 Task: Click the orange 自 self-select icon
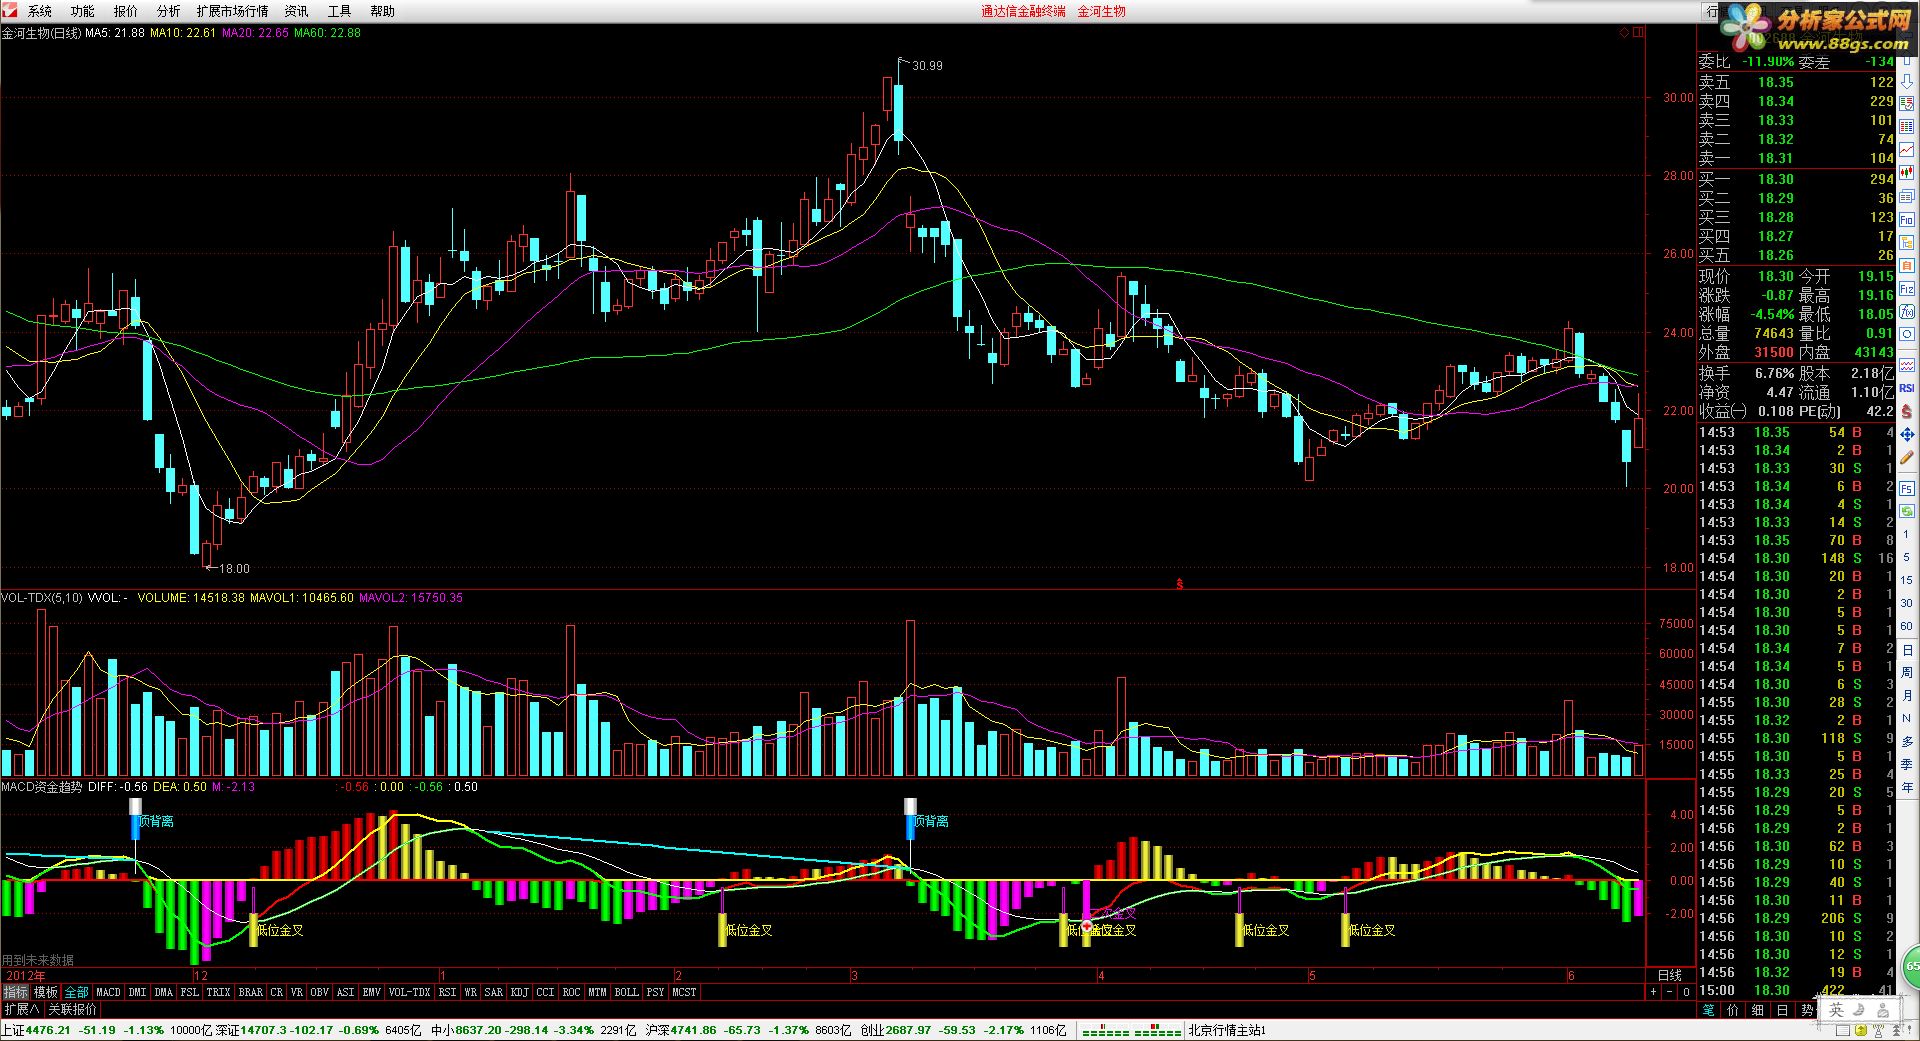[x=1907, y=266]
